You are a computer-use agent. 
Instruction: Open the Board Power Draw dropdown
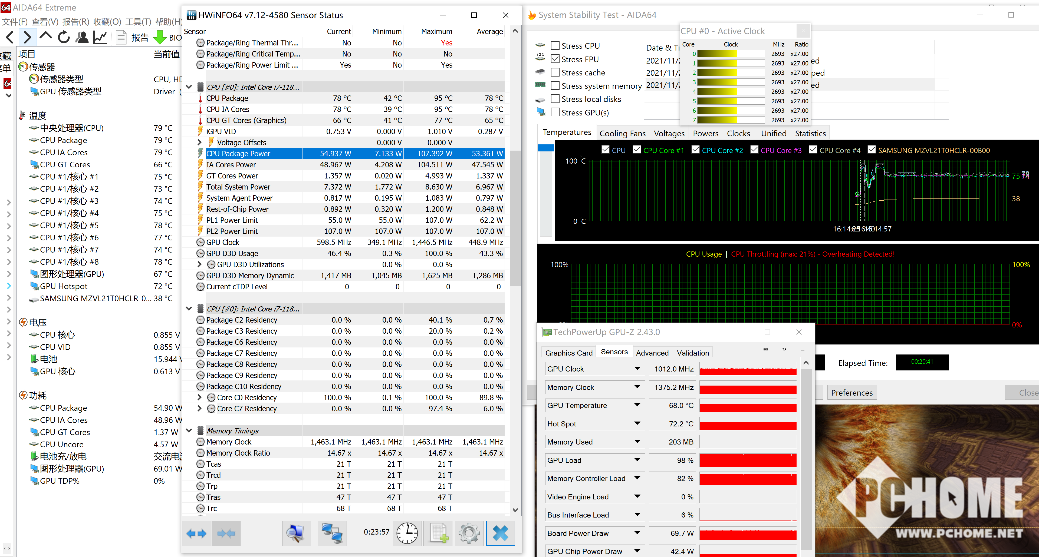pyautogui.click(x=637, y=532)
